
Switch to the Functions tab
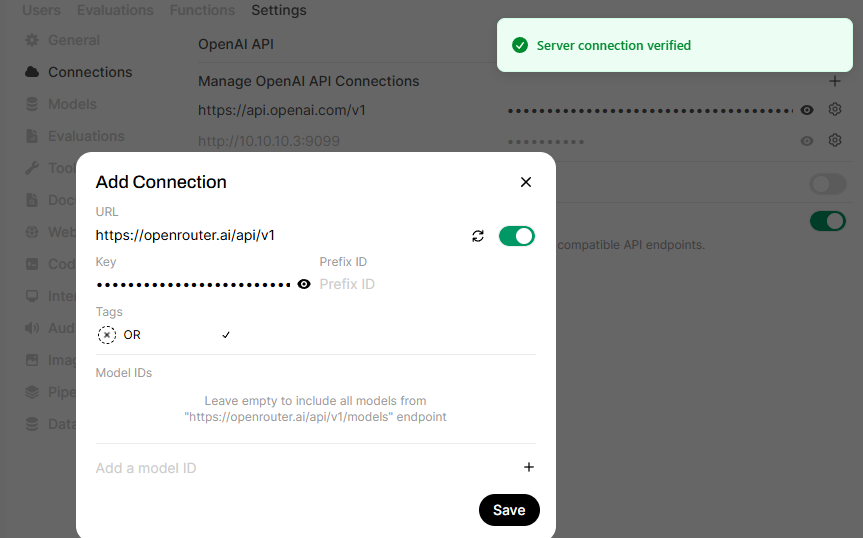[202, 10]
